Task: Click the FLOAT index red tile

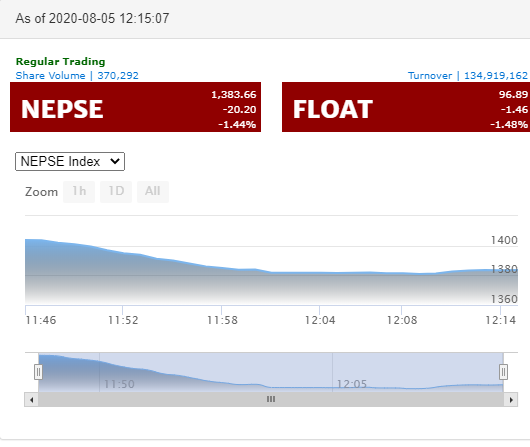Action: click(406, 107)
